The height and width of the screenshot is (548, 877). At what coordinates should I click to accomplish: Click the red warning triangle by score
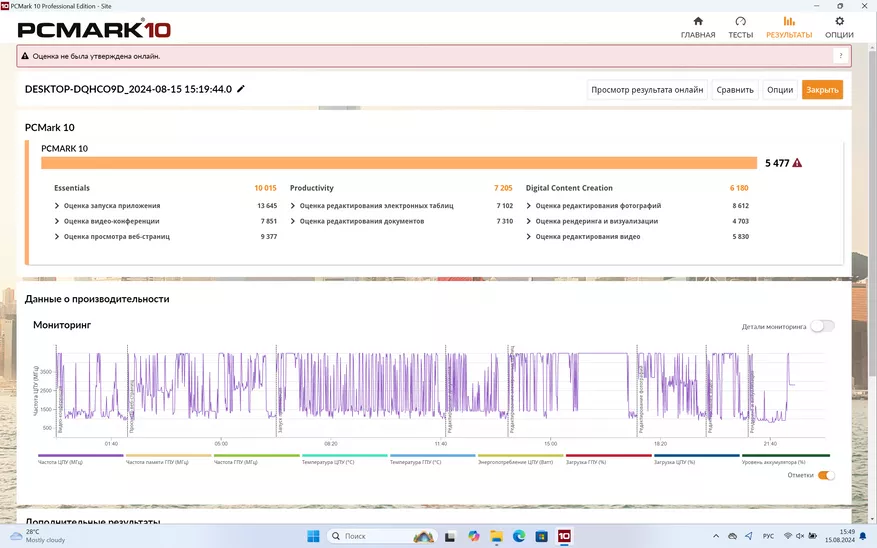pyautogui.click(x=797, y=163)
